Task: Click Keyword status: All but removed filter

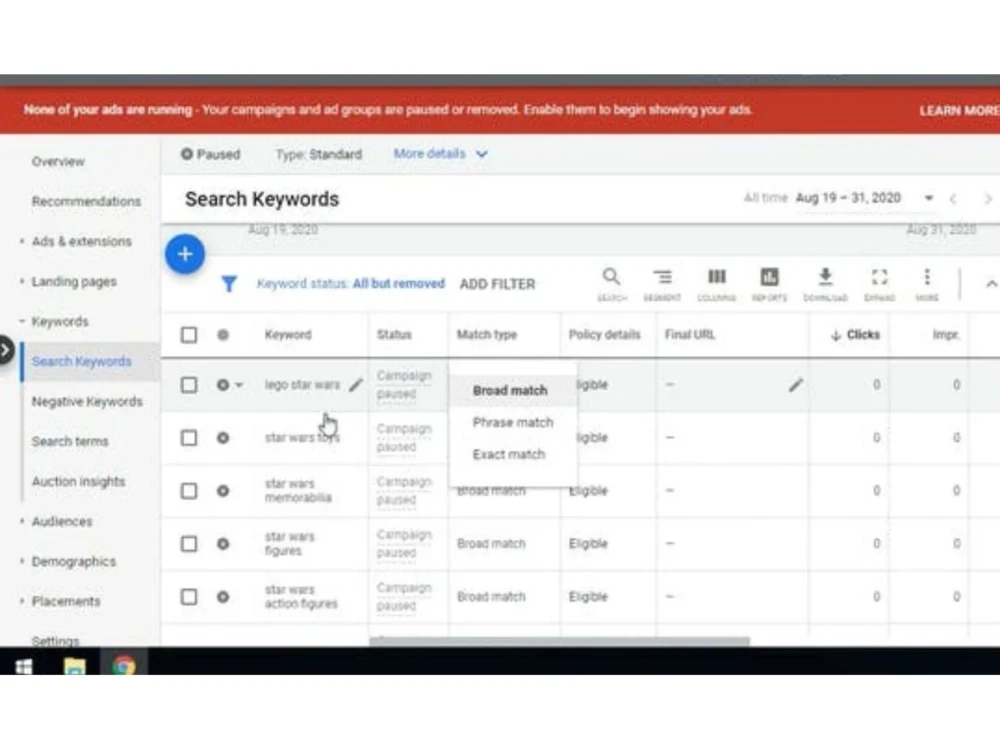Action: pyautogui.click(x=351, y=284)
